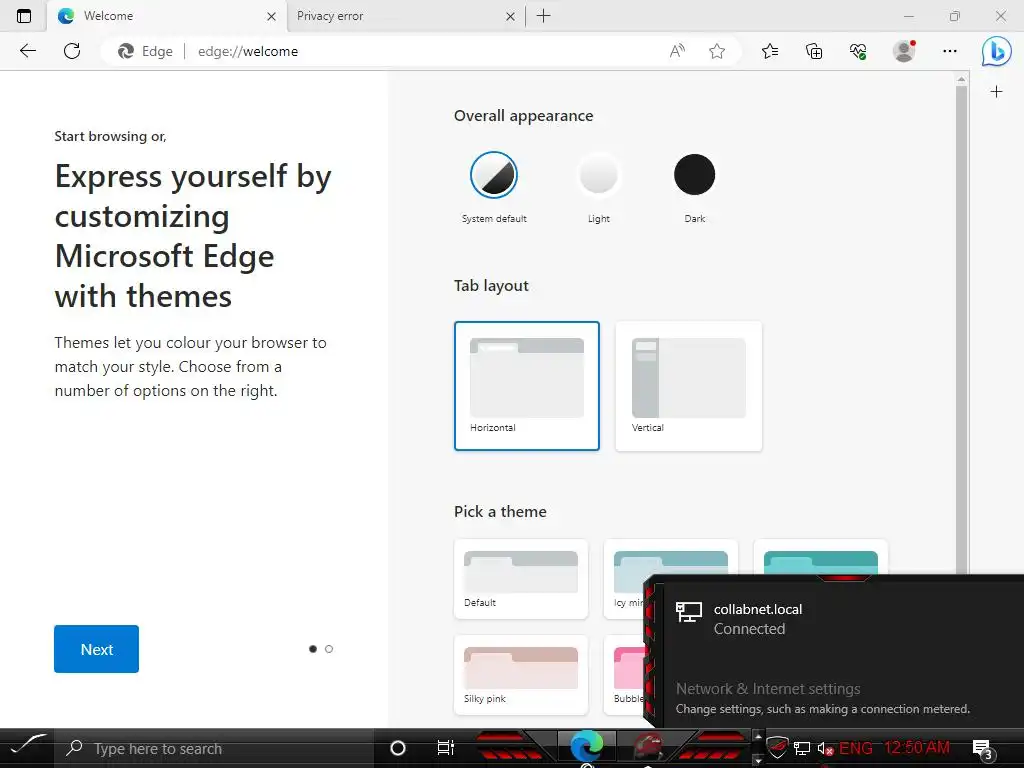This screenshot has width=1024, height=768.
Task: Click the 'Pick a theme' heading
Action: coord(500,511)
